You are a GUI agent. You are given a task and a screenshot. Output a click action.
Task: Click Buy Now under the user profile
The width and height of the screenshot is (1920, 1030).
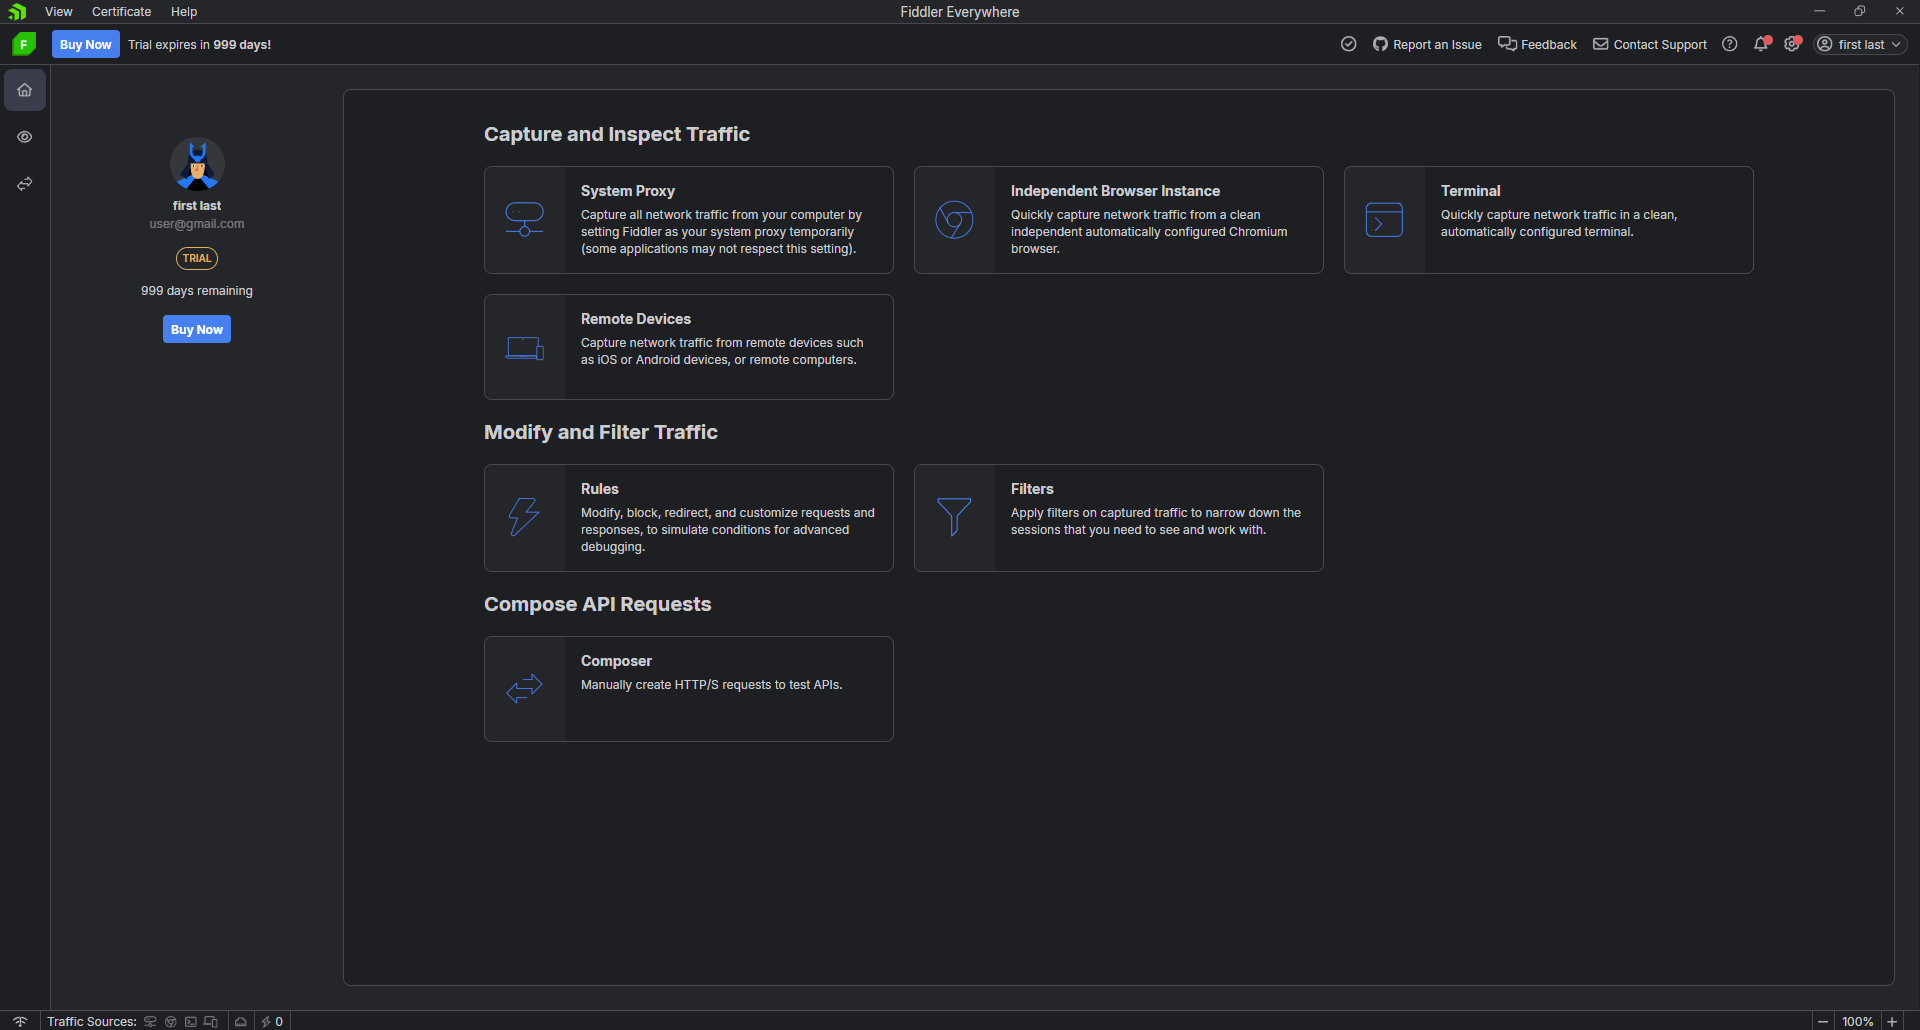click(197, 329)
